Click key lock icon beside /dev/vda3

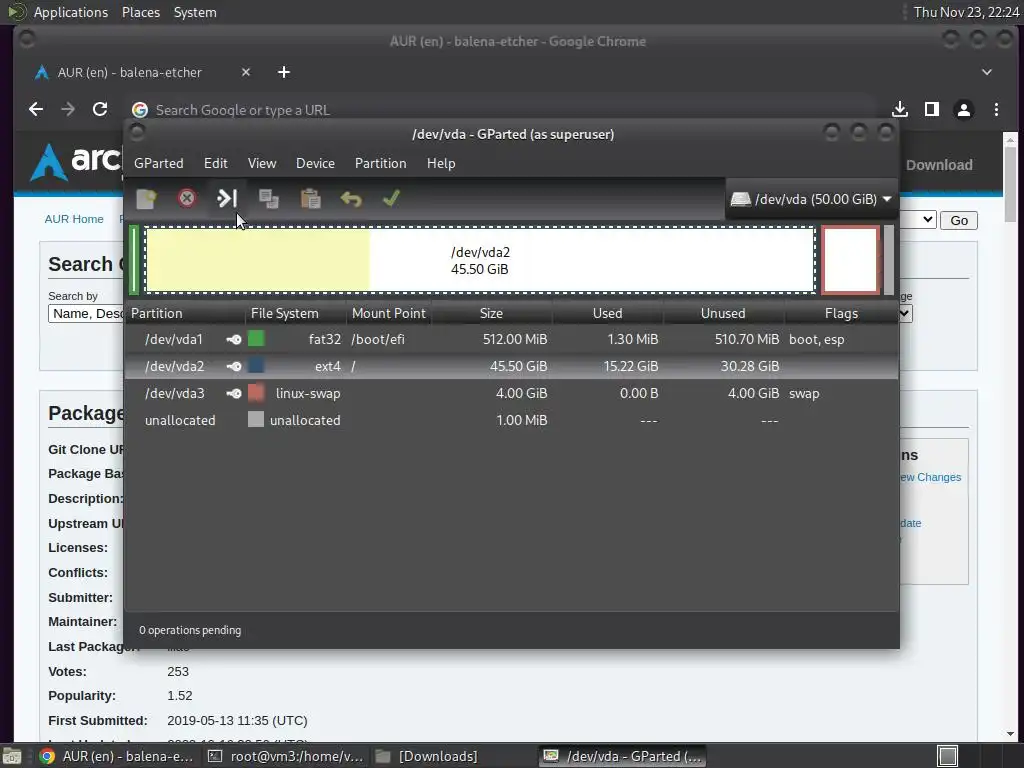click(234, 393)
